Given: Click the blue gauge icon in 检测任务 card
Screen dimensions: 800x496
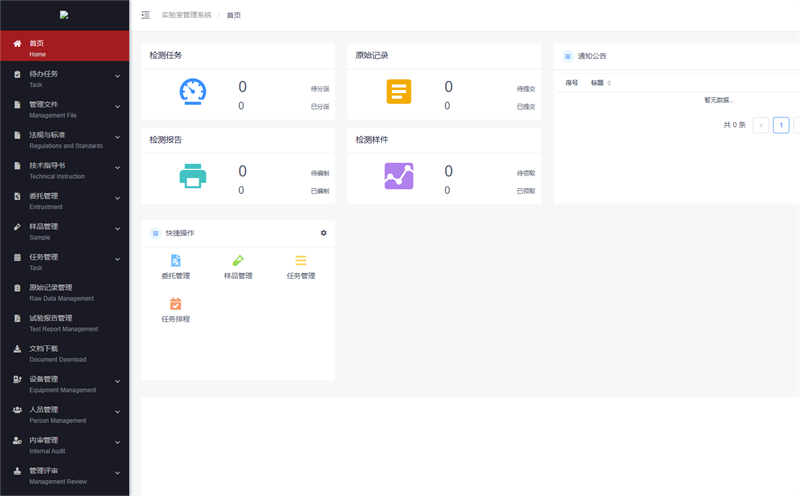Looking at the screenshot, I should point(192,92).
